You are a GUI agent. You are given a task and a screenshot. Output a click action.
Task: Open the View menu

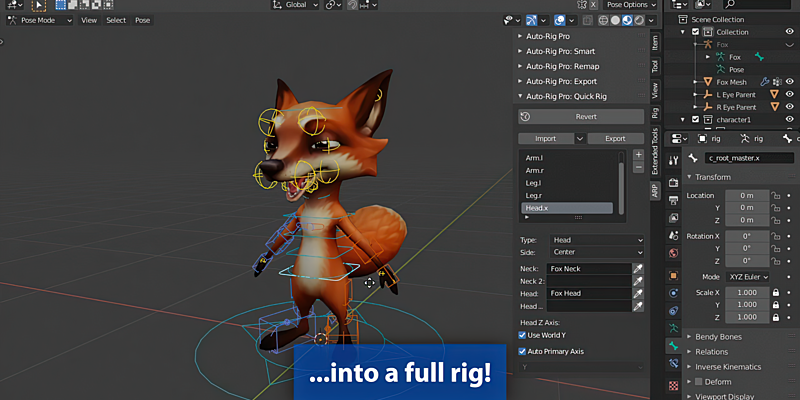coord(89,20)
